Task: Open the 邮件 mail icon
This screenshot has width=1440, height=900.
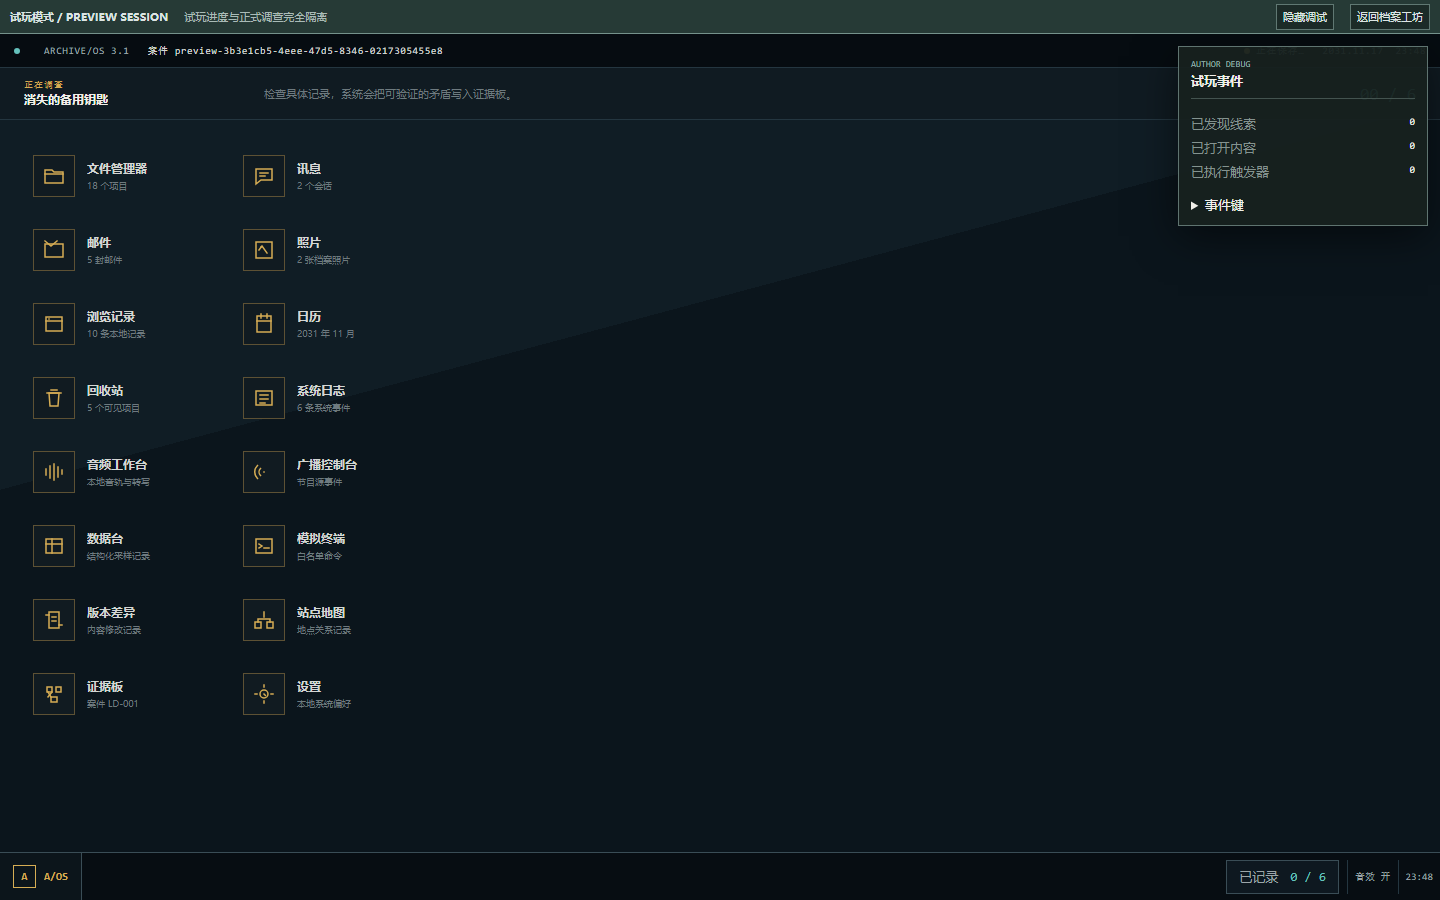Action: [x=54, y=250]
